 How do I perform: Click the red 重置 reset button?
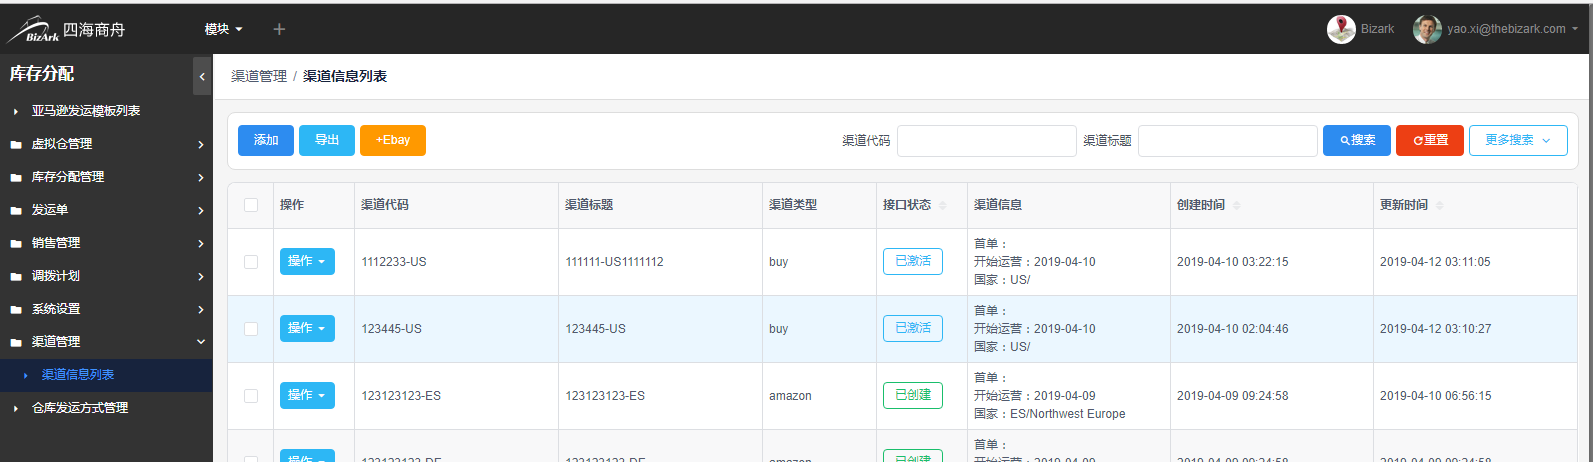coord(1430,140)
